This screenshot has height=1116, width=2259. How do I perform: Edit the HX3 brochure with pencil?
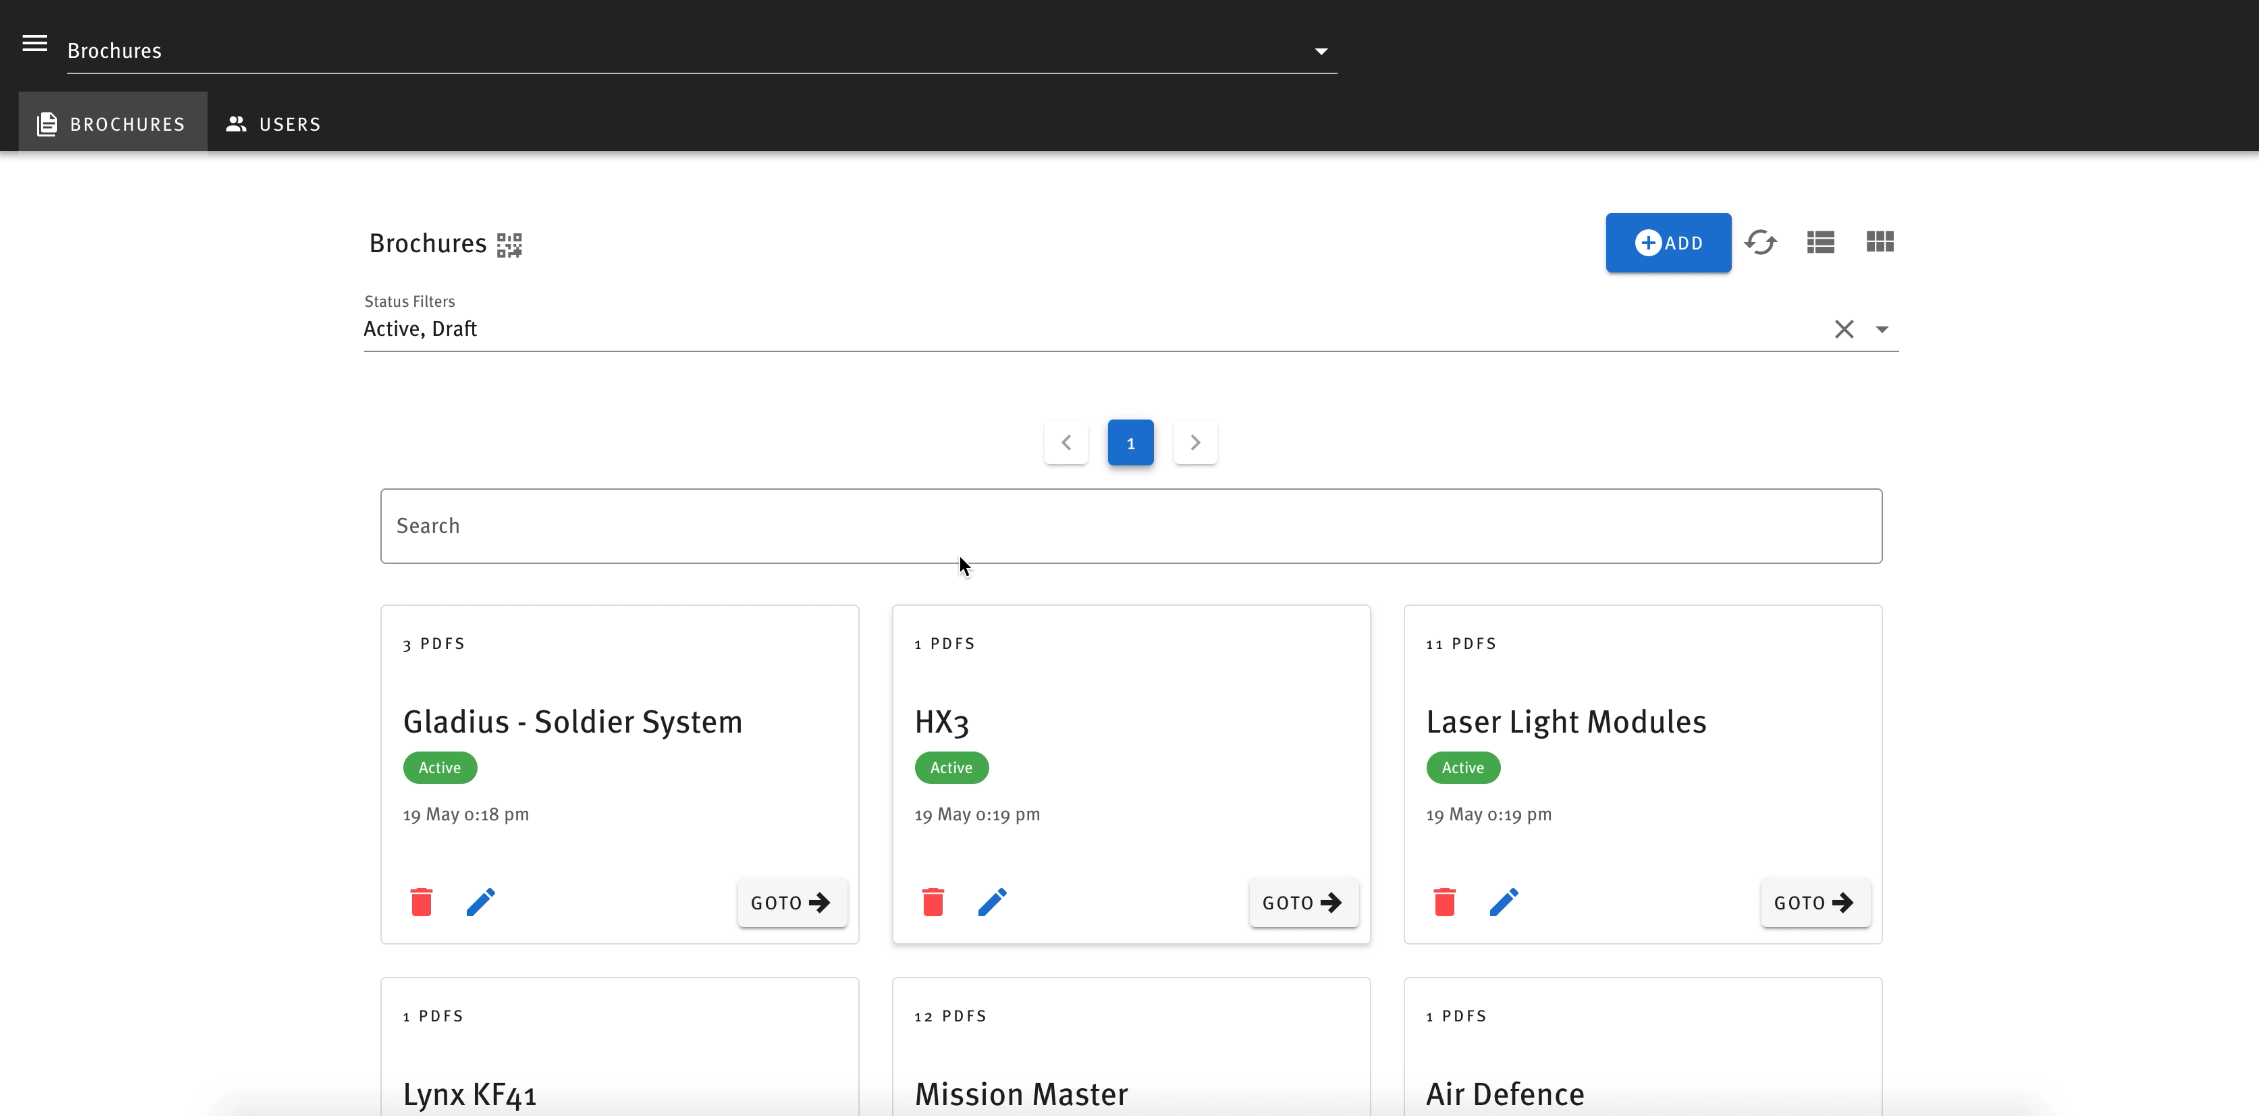tap(992, 902)
